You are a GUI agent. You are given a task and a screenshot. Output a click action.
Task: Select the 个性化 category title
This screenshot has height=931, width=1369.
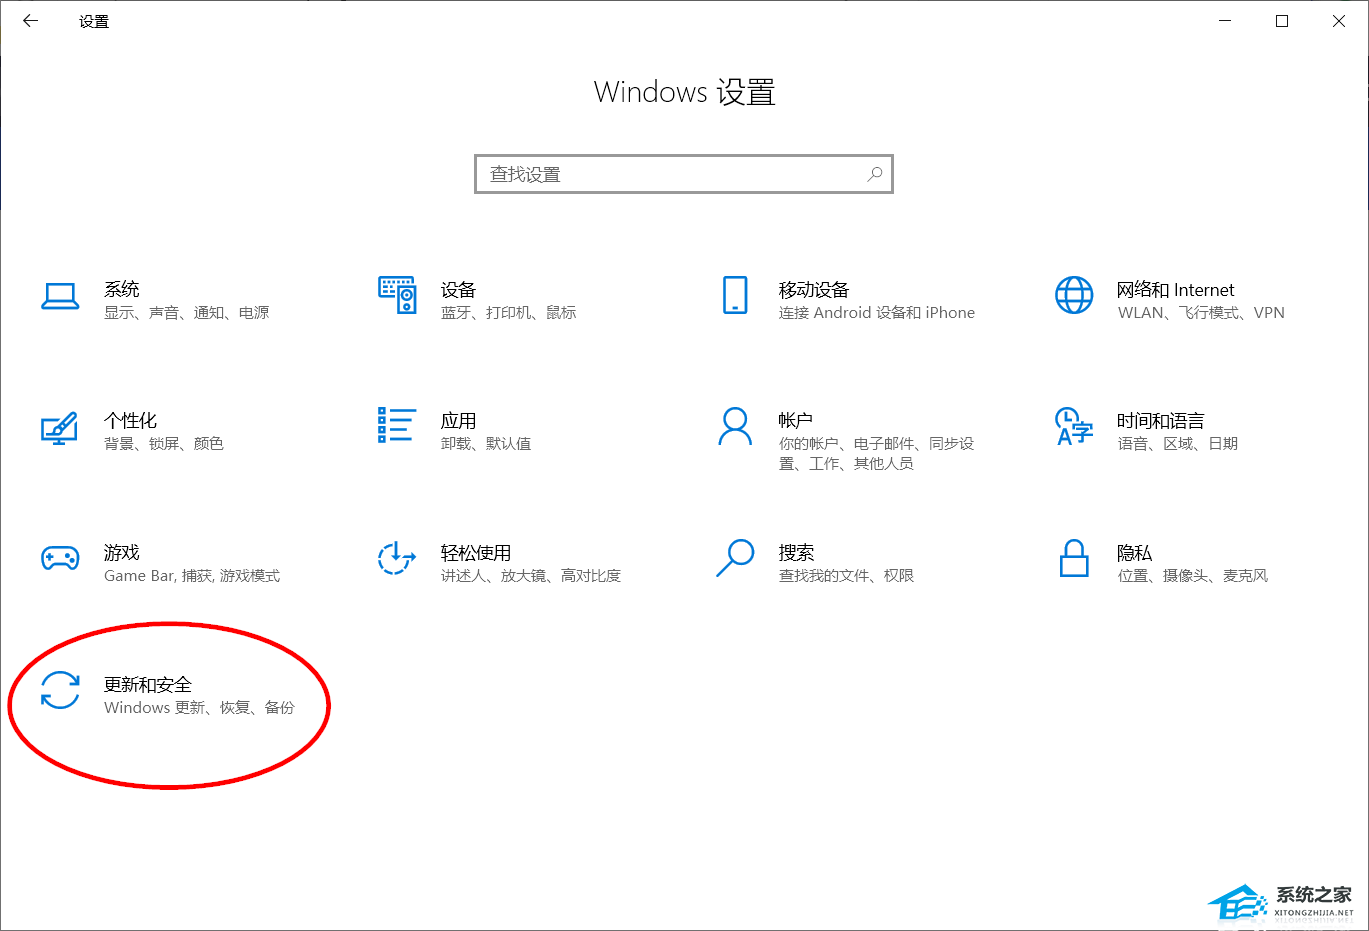[x=131, y=420]
